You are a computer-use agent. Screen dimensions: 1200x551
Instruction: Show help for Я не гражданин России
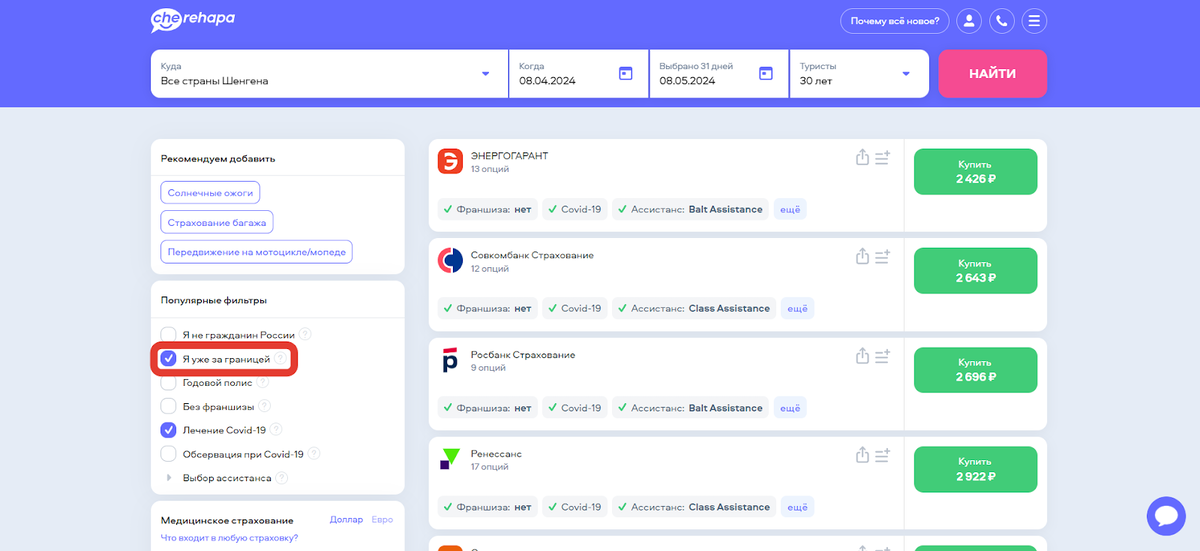(x=305, y=334)
